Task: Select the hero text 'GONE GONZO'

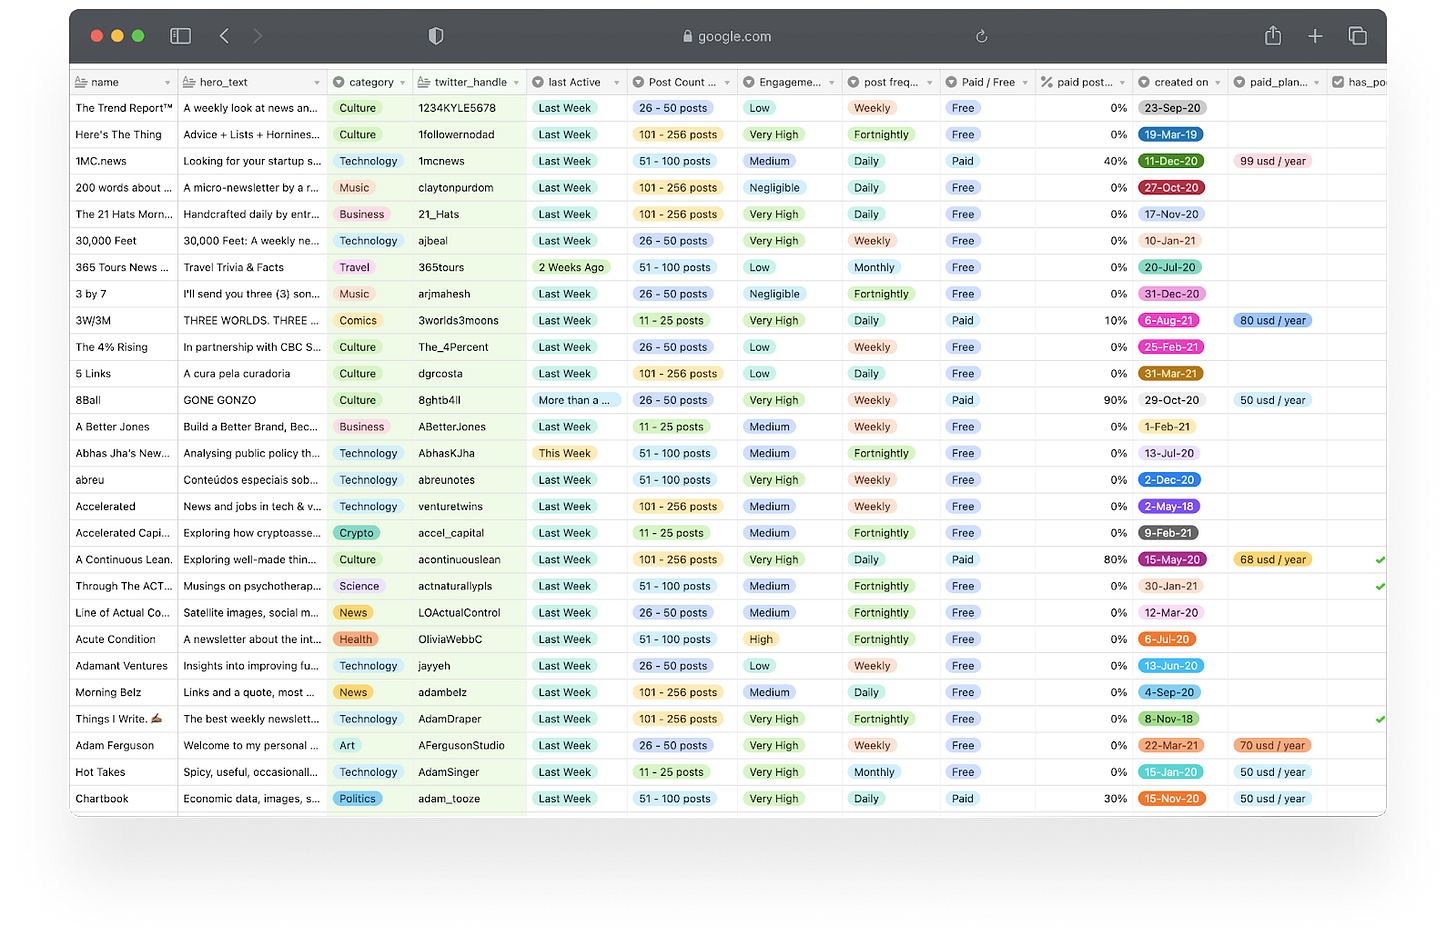Action: coord(220,400)
